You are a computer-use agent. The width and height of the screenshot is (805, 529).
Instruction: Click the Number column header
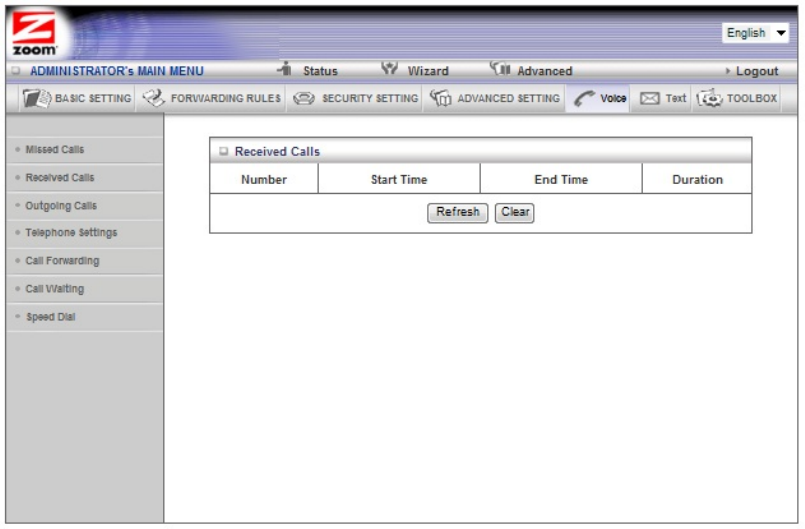[x=264, y=179]
